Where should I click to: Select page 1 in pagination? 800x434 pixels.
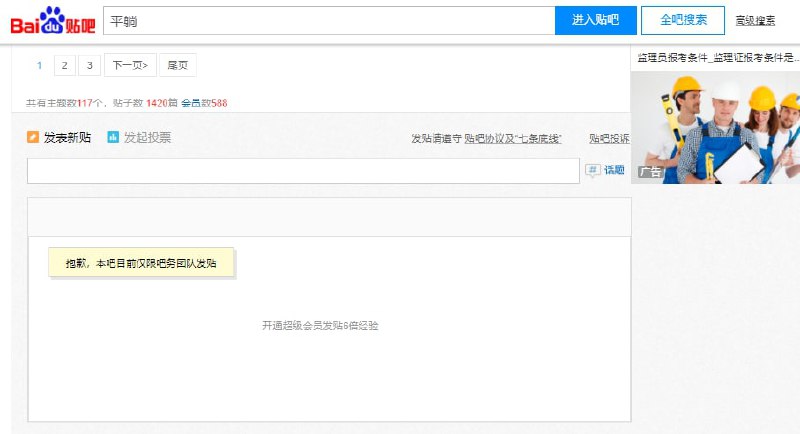[39, 65]
